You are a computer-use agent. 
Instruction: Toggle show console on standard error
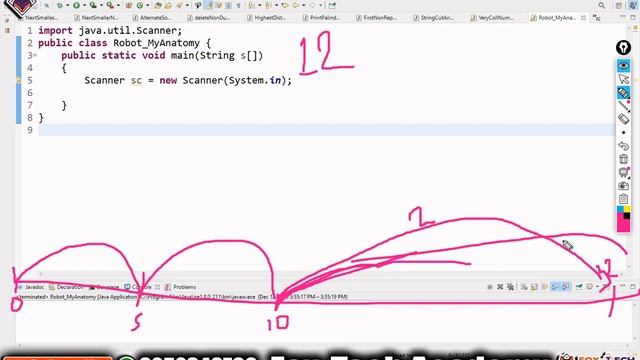(x=565, y=287)
